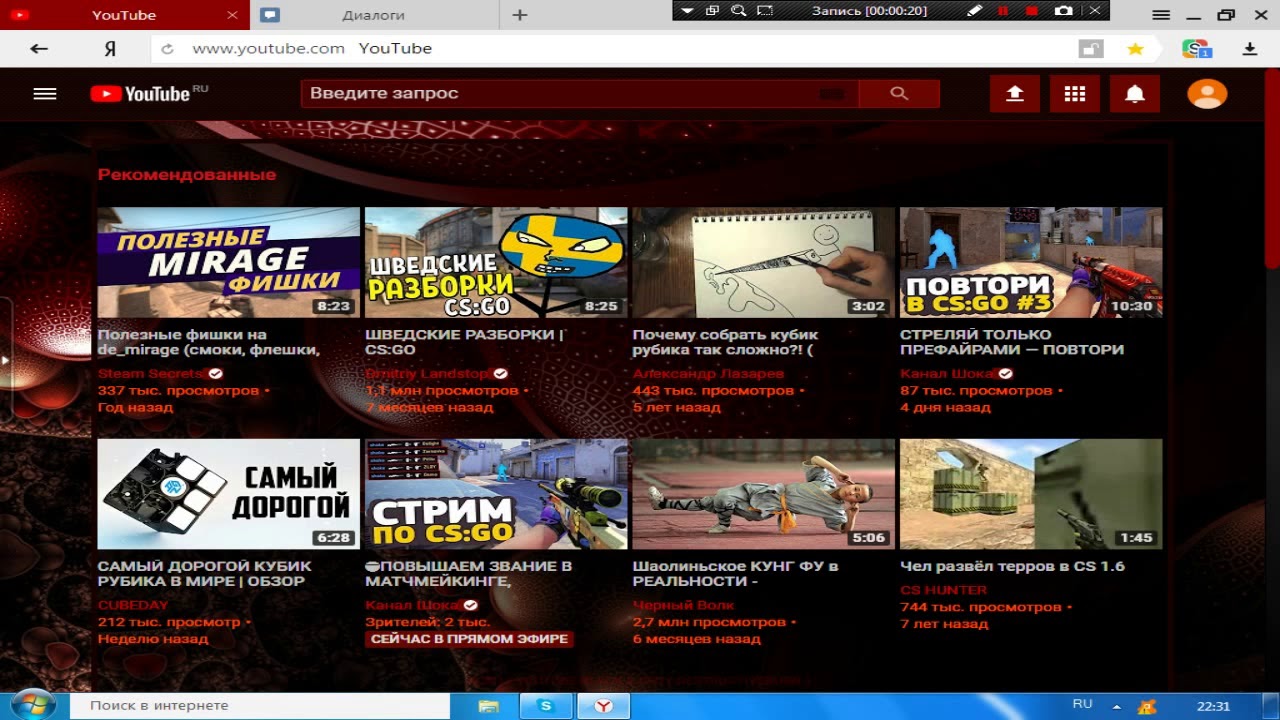Open a new browser tab
This screenshot has height=720, width=1280.
pos(519,15)
